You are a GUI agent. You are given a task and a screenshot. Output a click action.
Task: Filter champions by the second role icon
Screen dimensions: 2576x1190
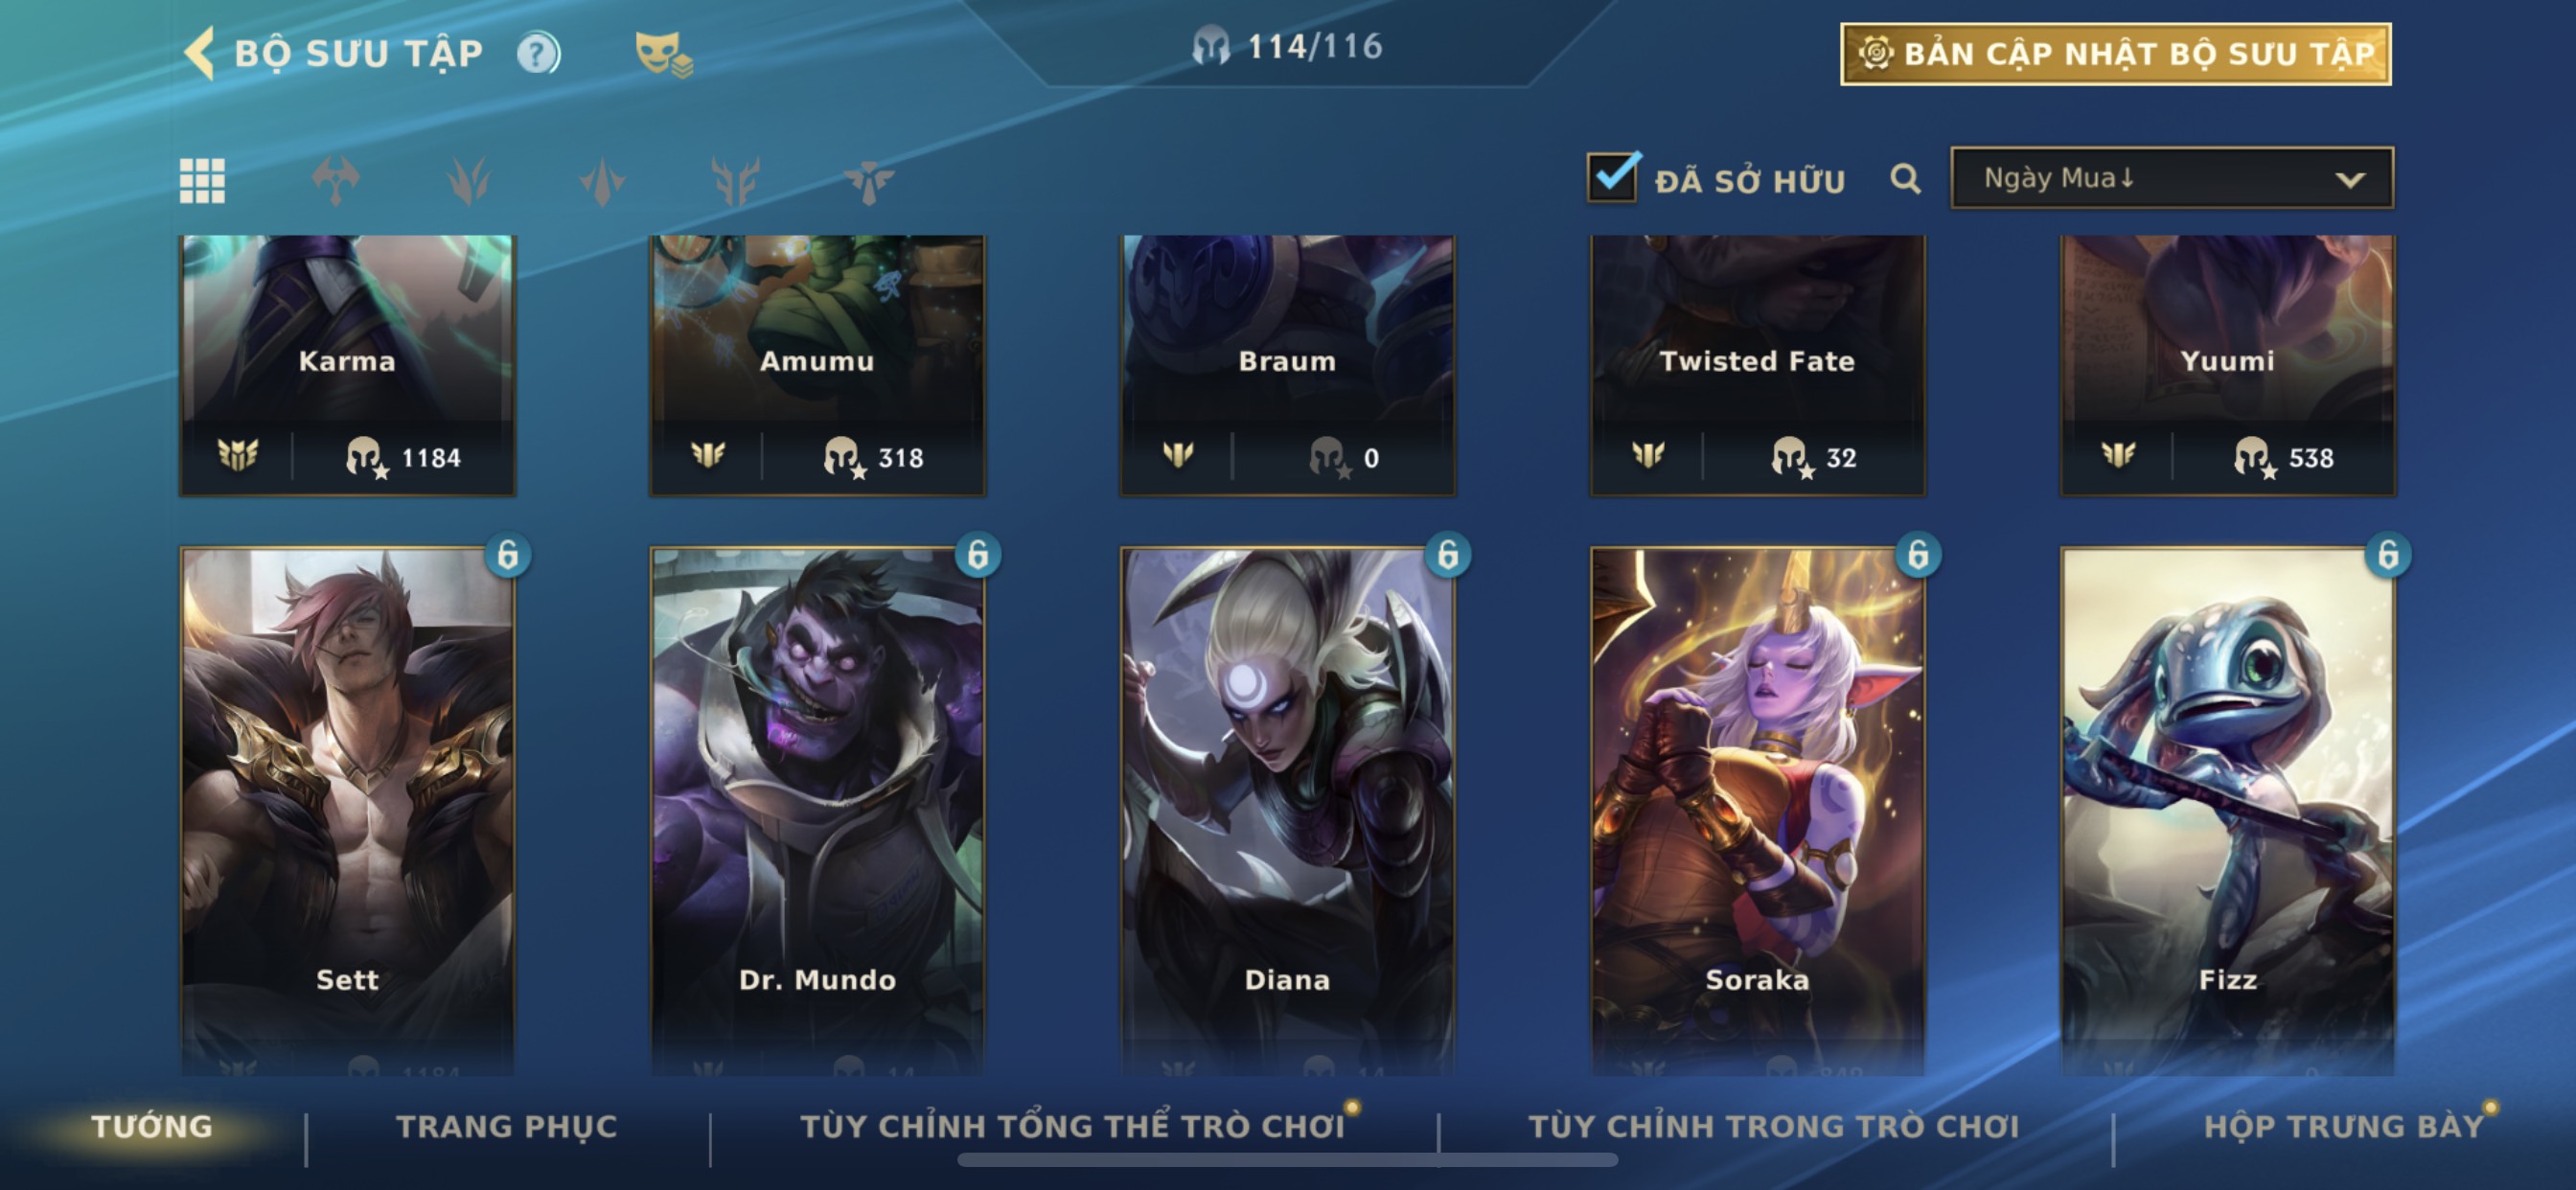coord(469,181)
